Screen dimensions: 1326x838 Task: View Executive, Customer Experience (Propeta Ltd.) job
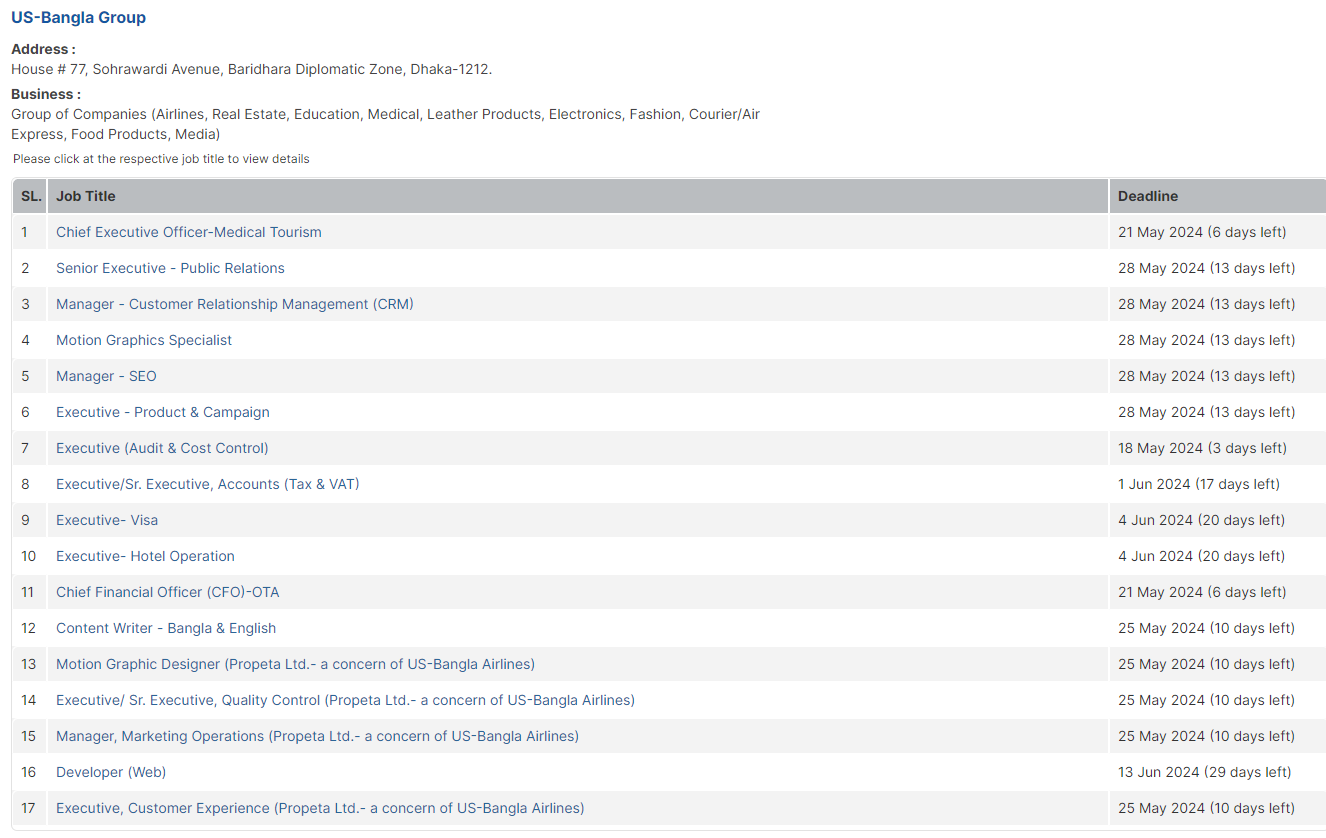pos(320,808)
